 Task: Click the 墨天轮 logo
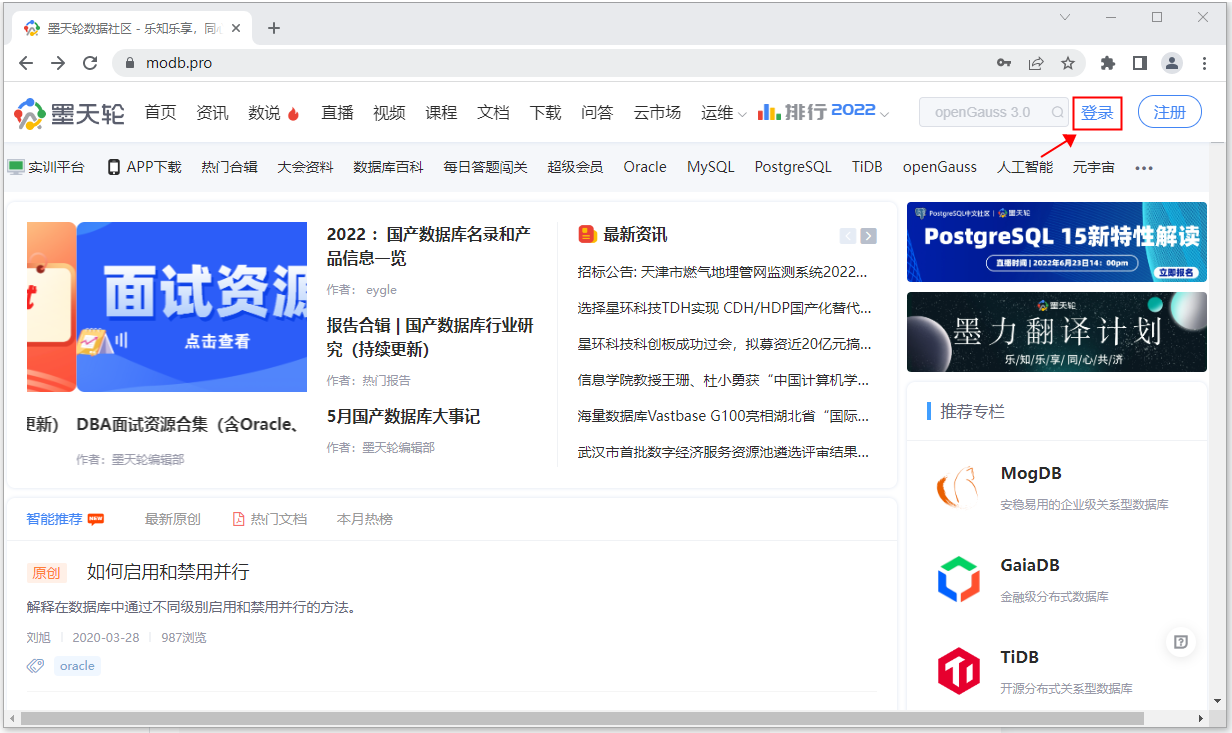(69, 113)
